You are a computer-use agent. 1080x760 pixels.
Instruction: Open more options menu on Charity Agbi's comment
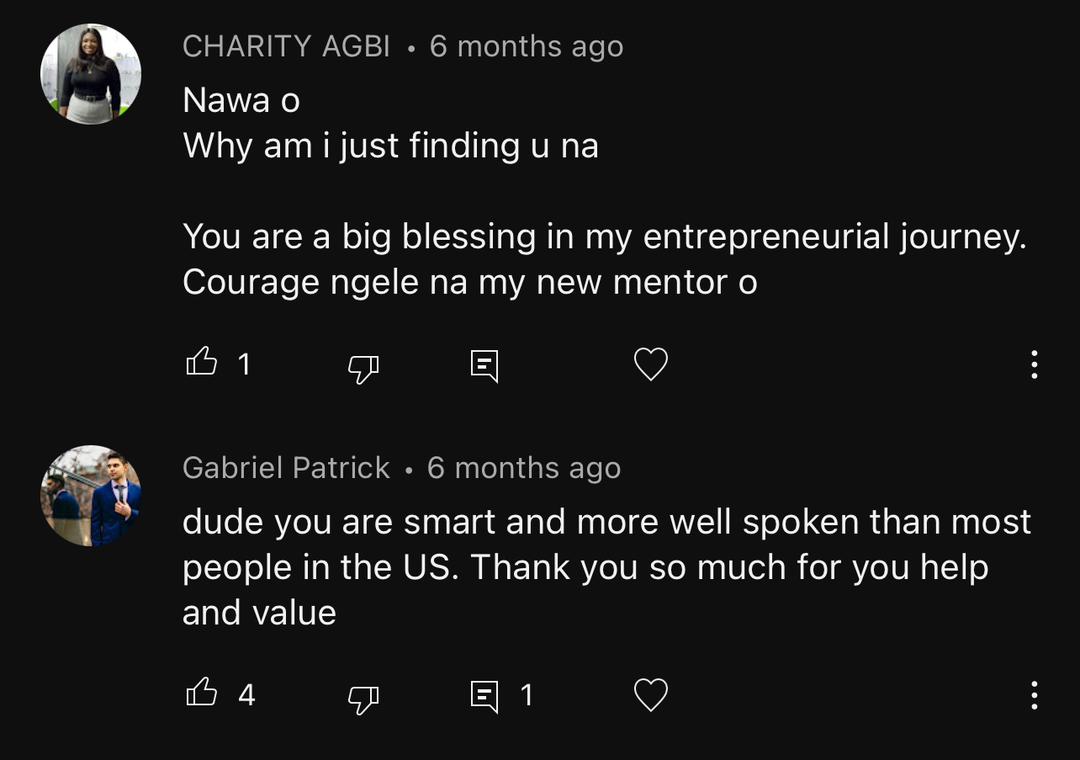coord(1034,365)
